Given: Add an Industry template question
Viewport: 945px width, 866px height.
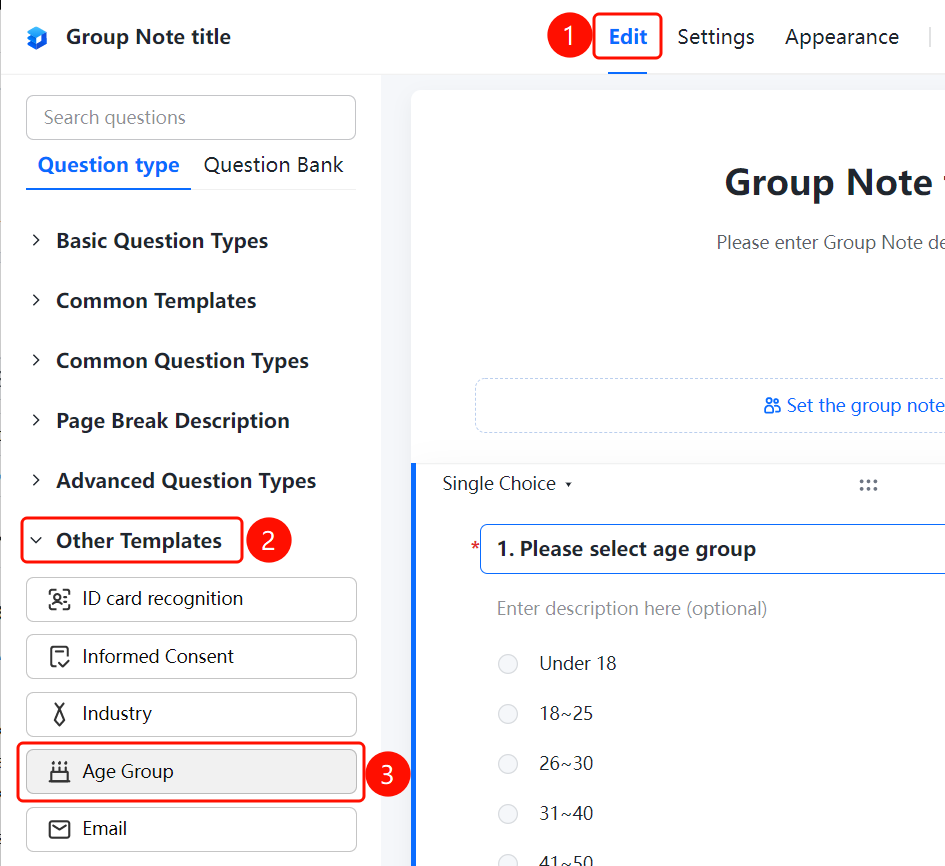Looking at the screenshot, I should (x=191, y=714).
